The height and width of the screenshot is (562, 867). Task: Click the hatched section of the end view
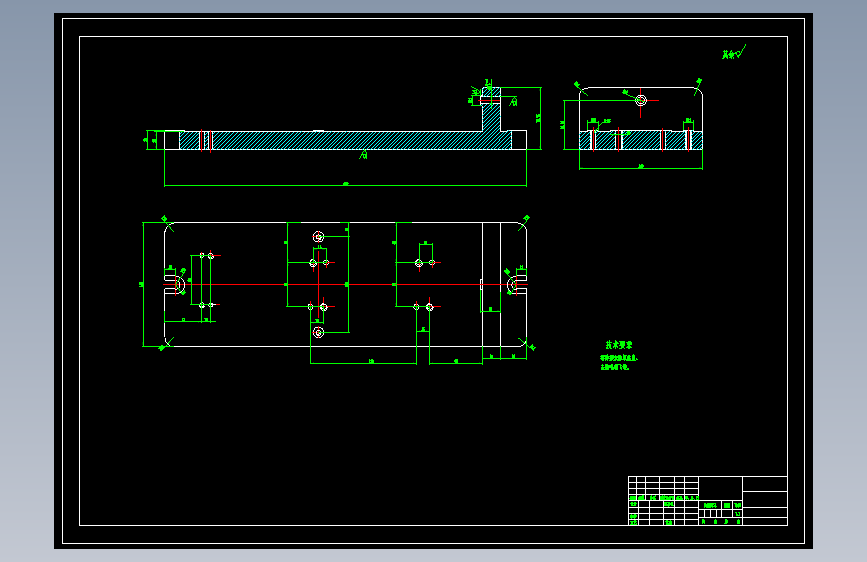click(x=641, y=140)
